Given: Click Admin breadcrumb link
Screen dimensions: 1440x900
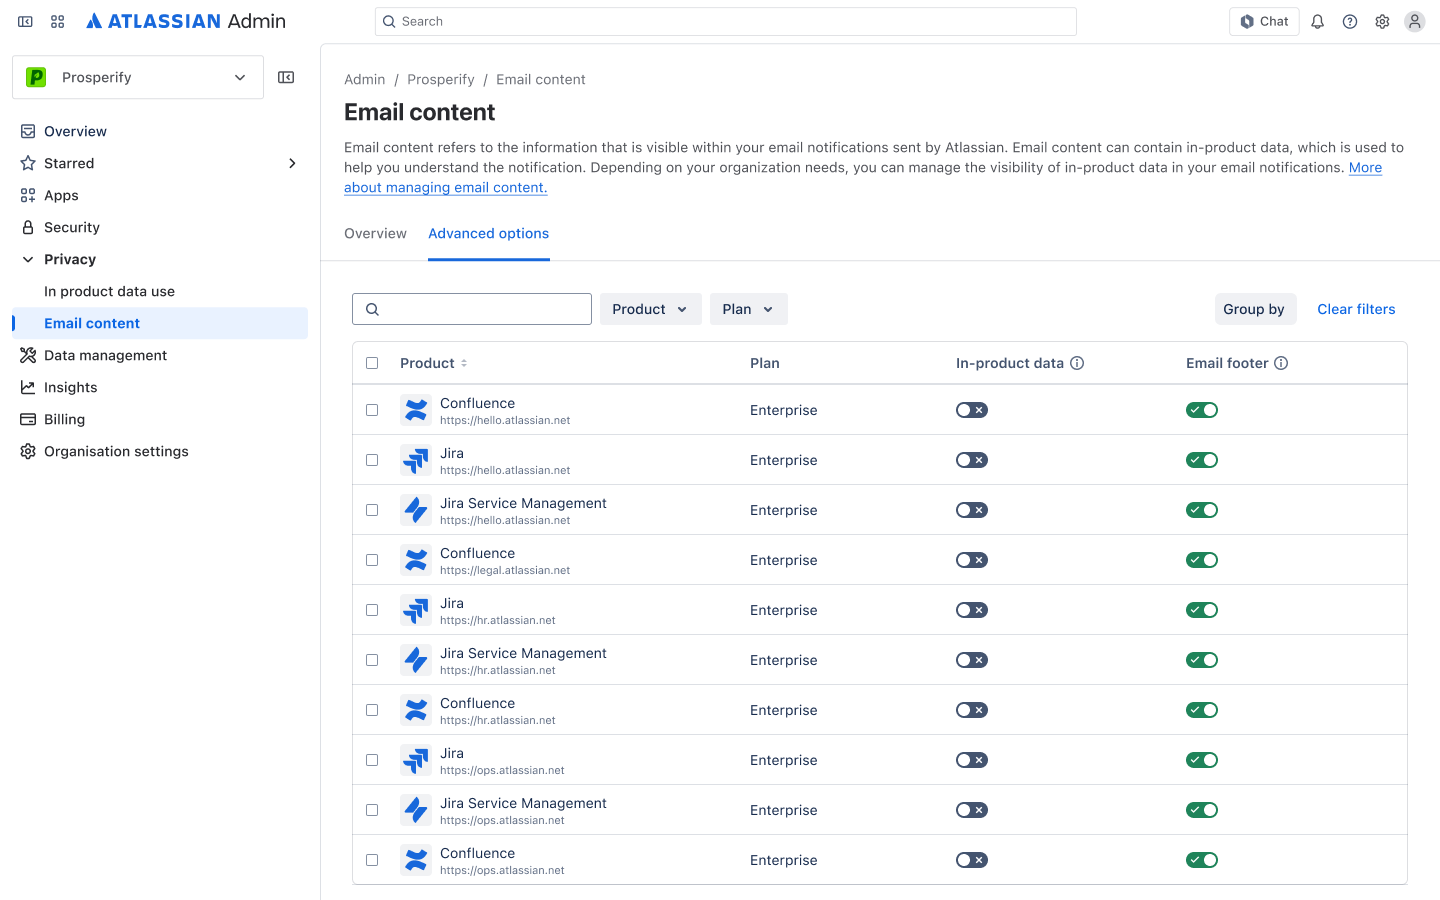Looking at the screenshot, I should coord(365,79).
